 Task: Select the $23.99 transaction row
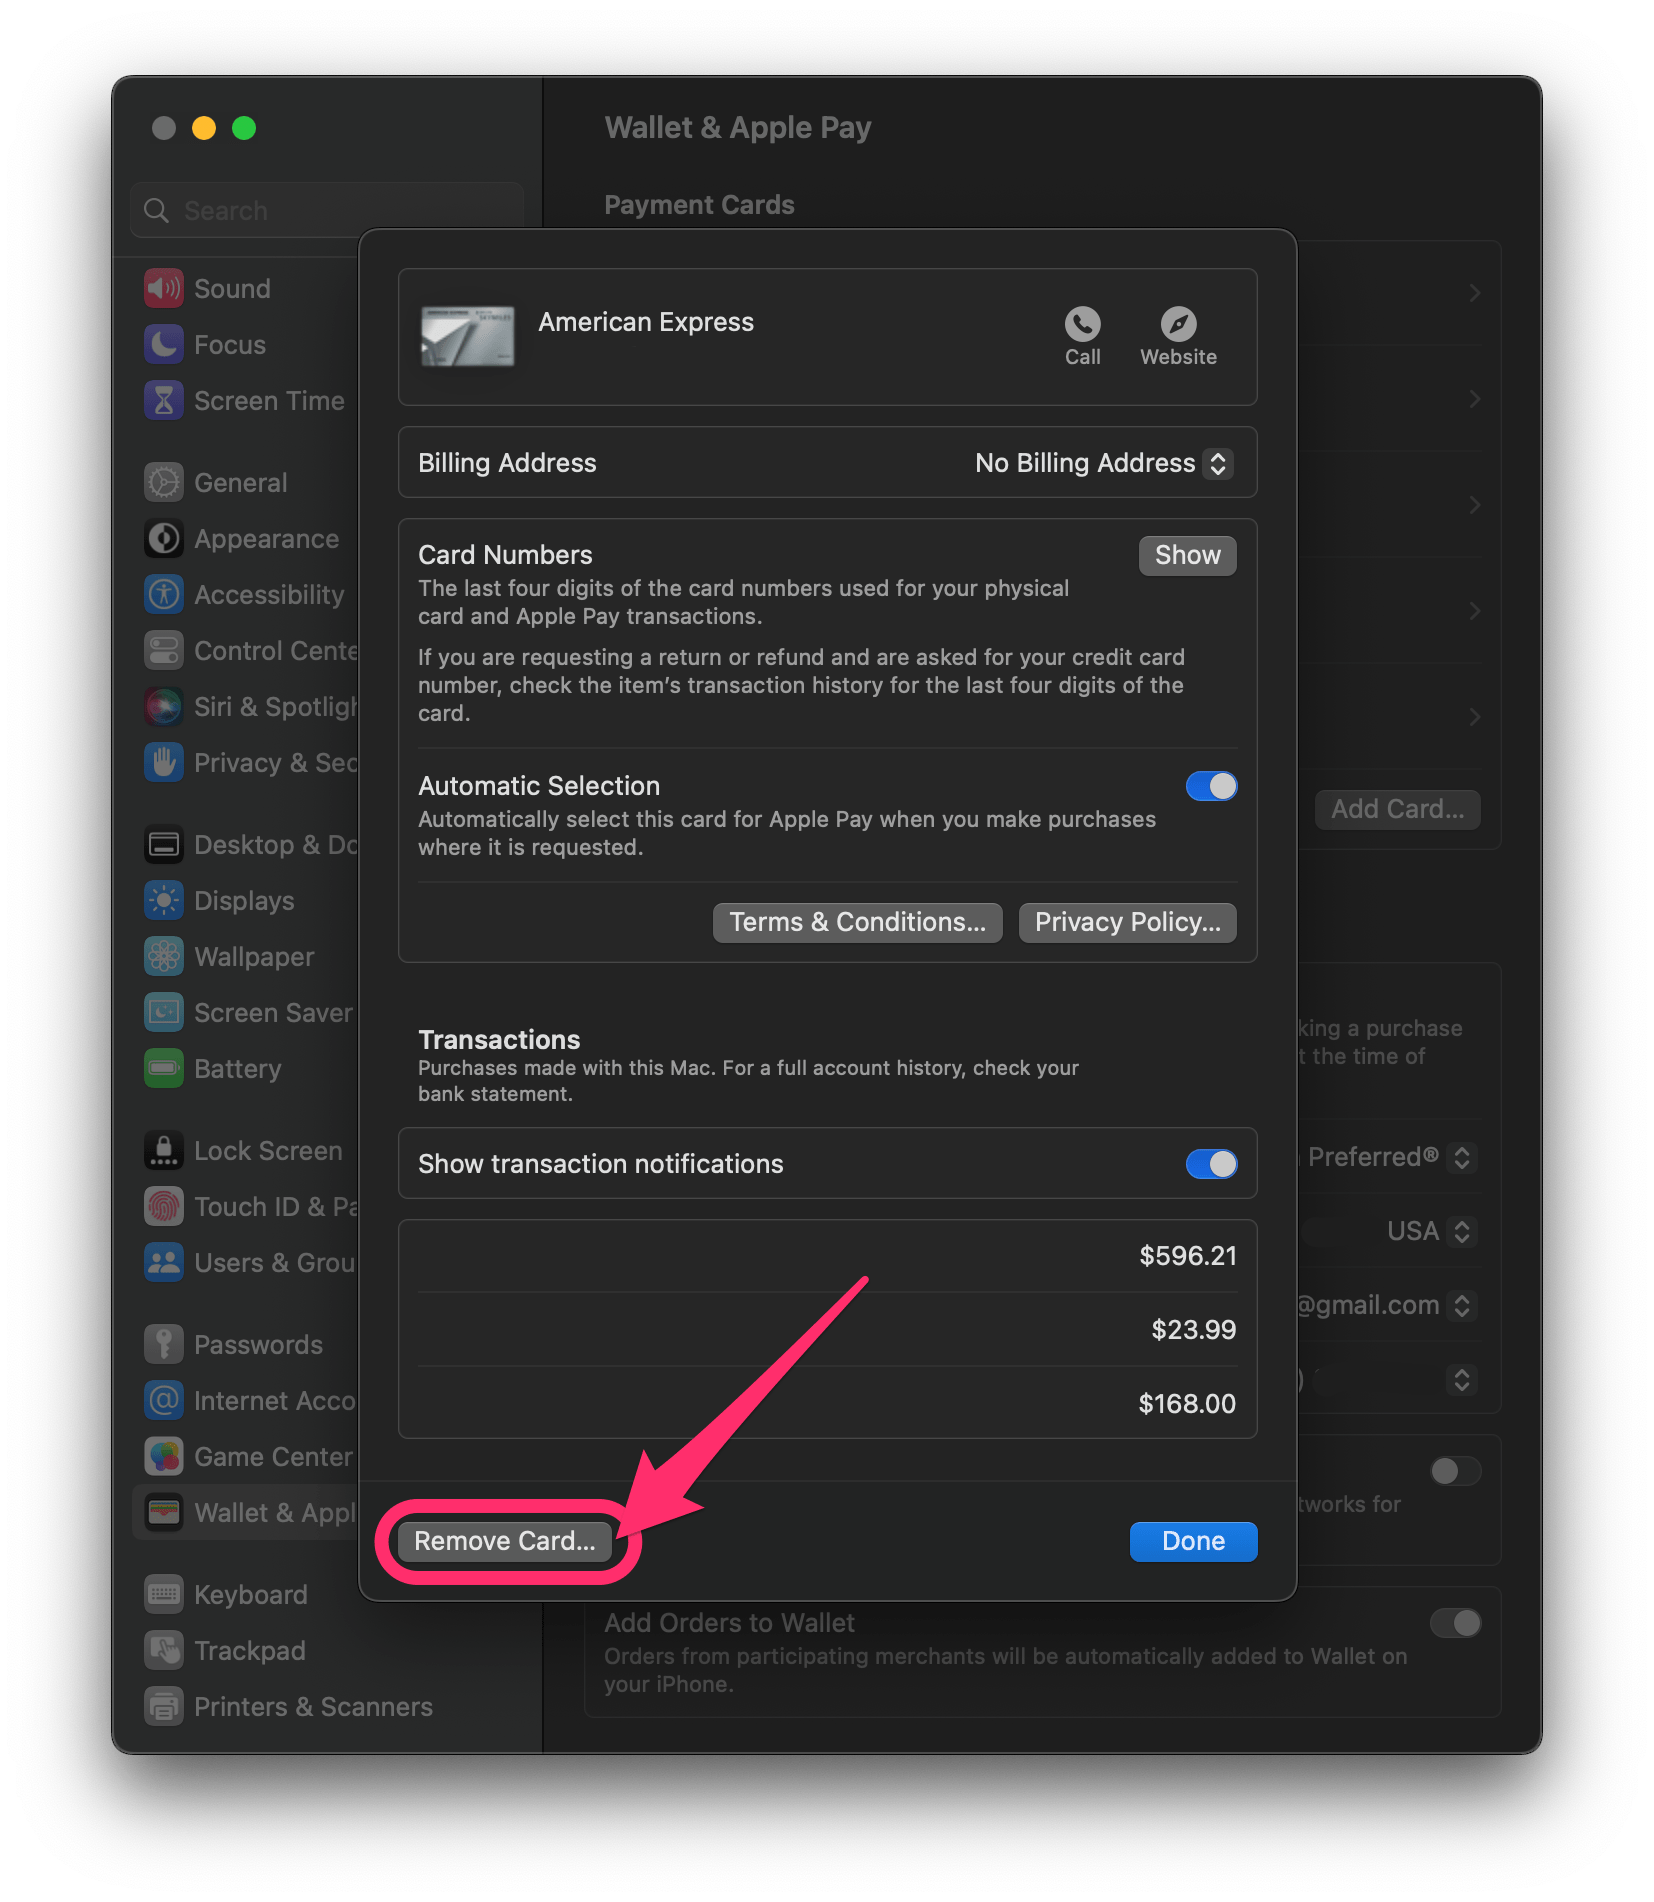[827, 1330]
